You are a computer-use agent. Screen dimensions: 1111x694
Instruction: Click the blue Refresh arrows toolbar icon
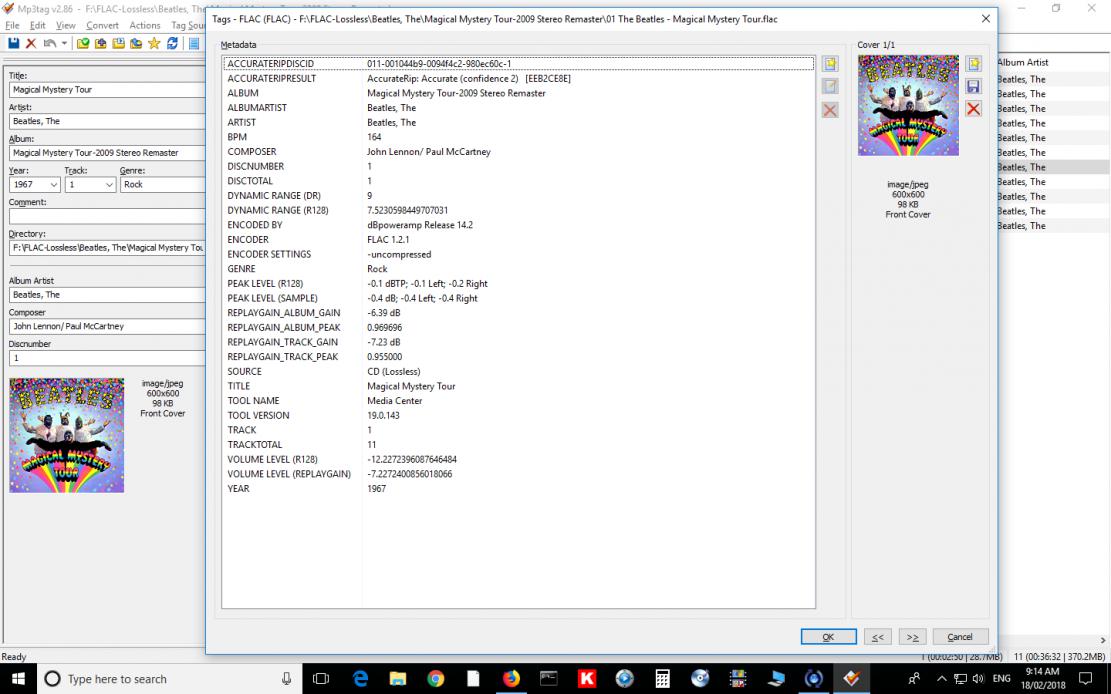coord(172,43)
